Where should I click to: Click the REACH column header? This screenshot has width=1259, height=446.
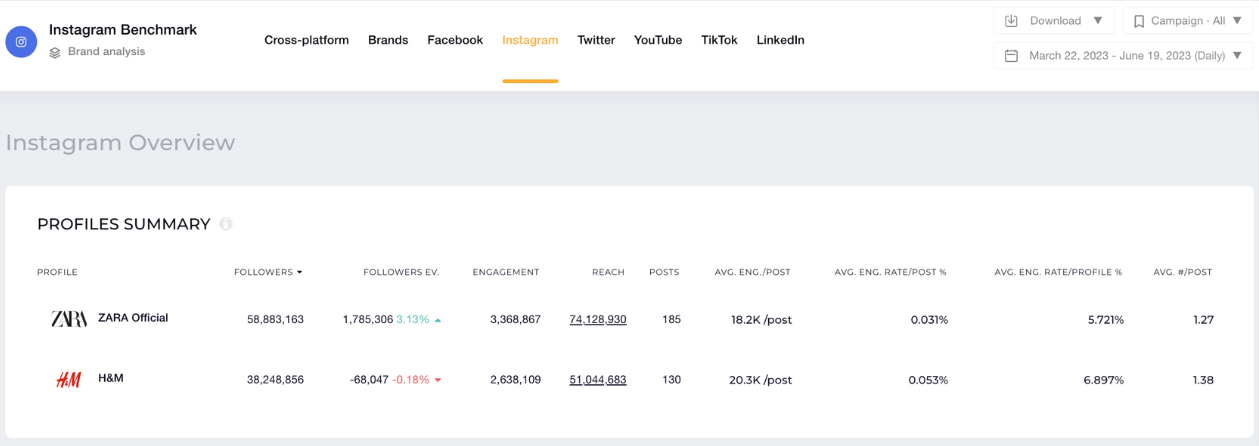(x=608, y=272)
